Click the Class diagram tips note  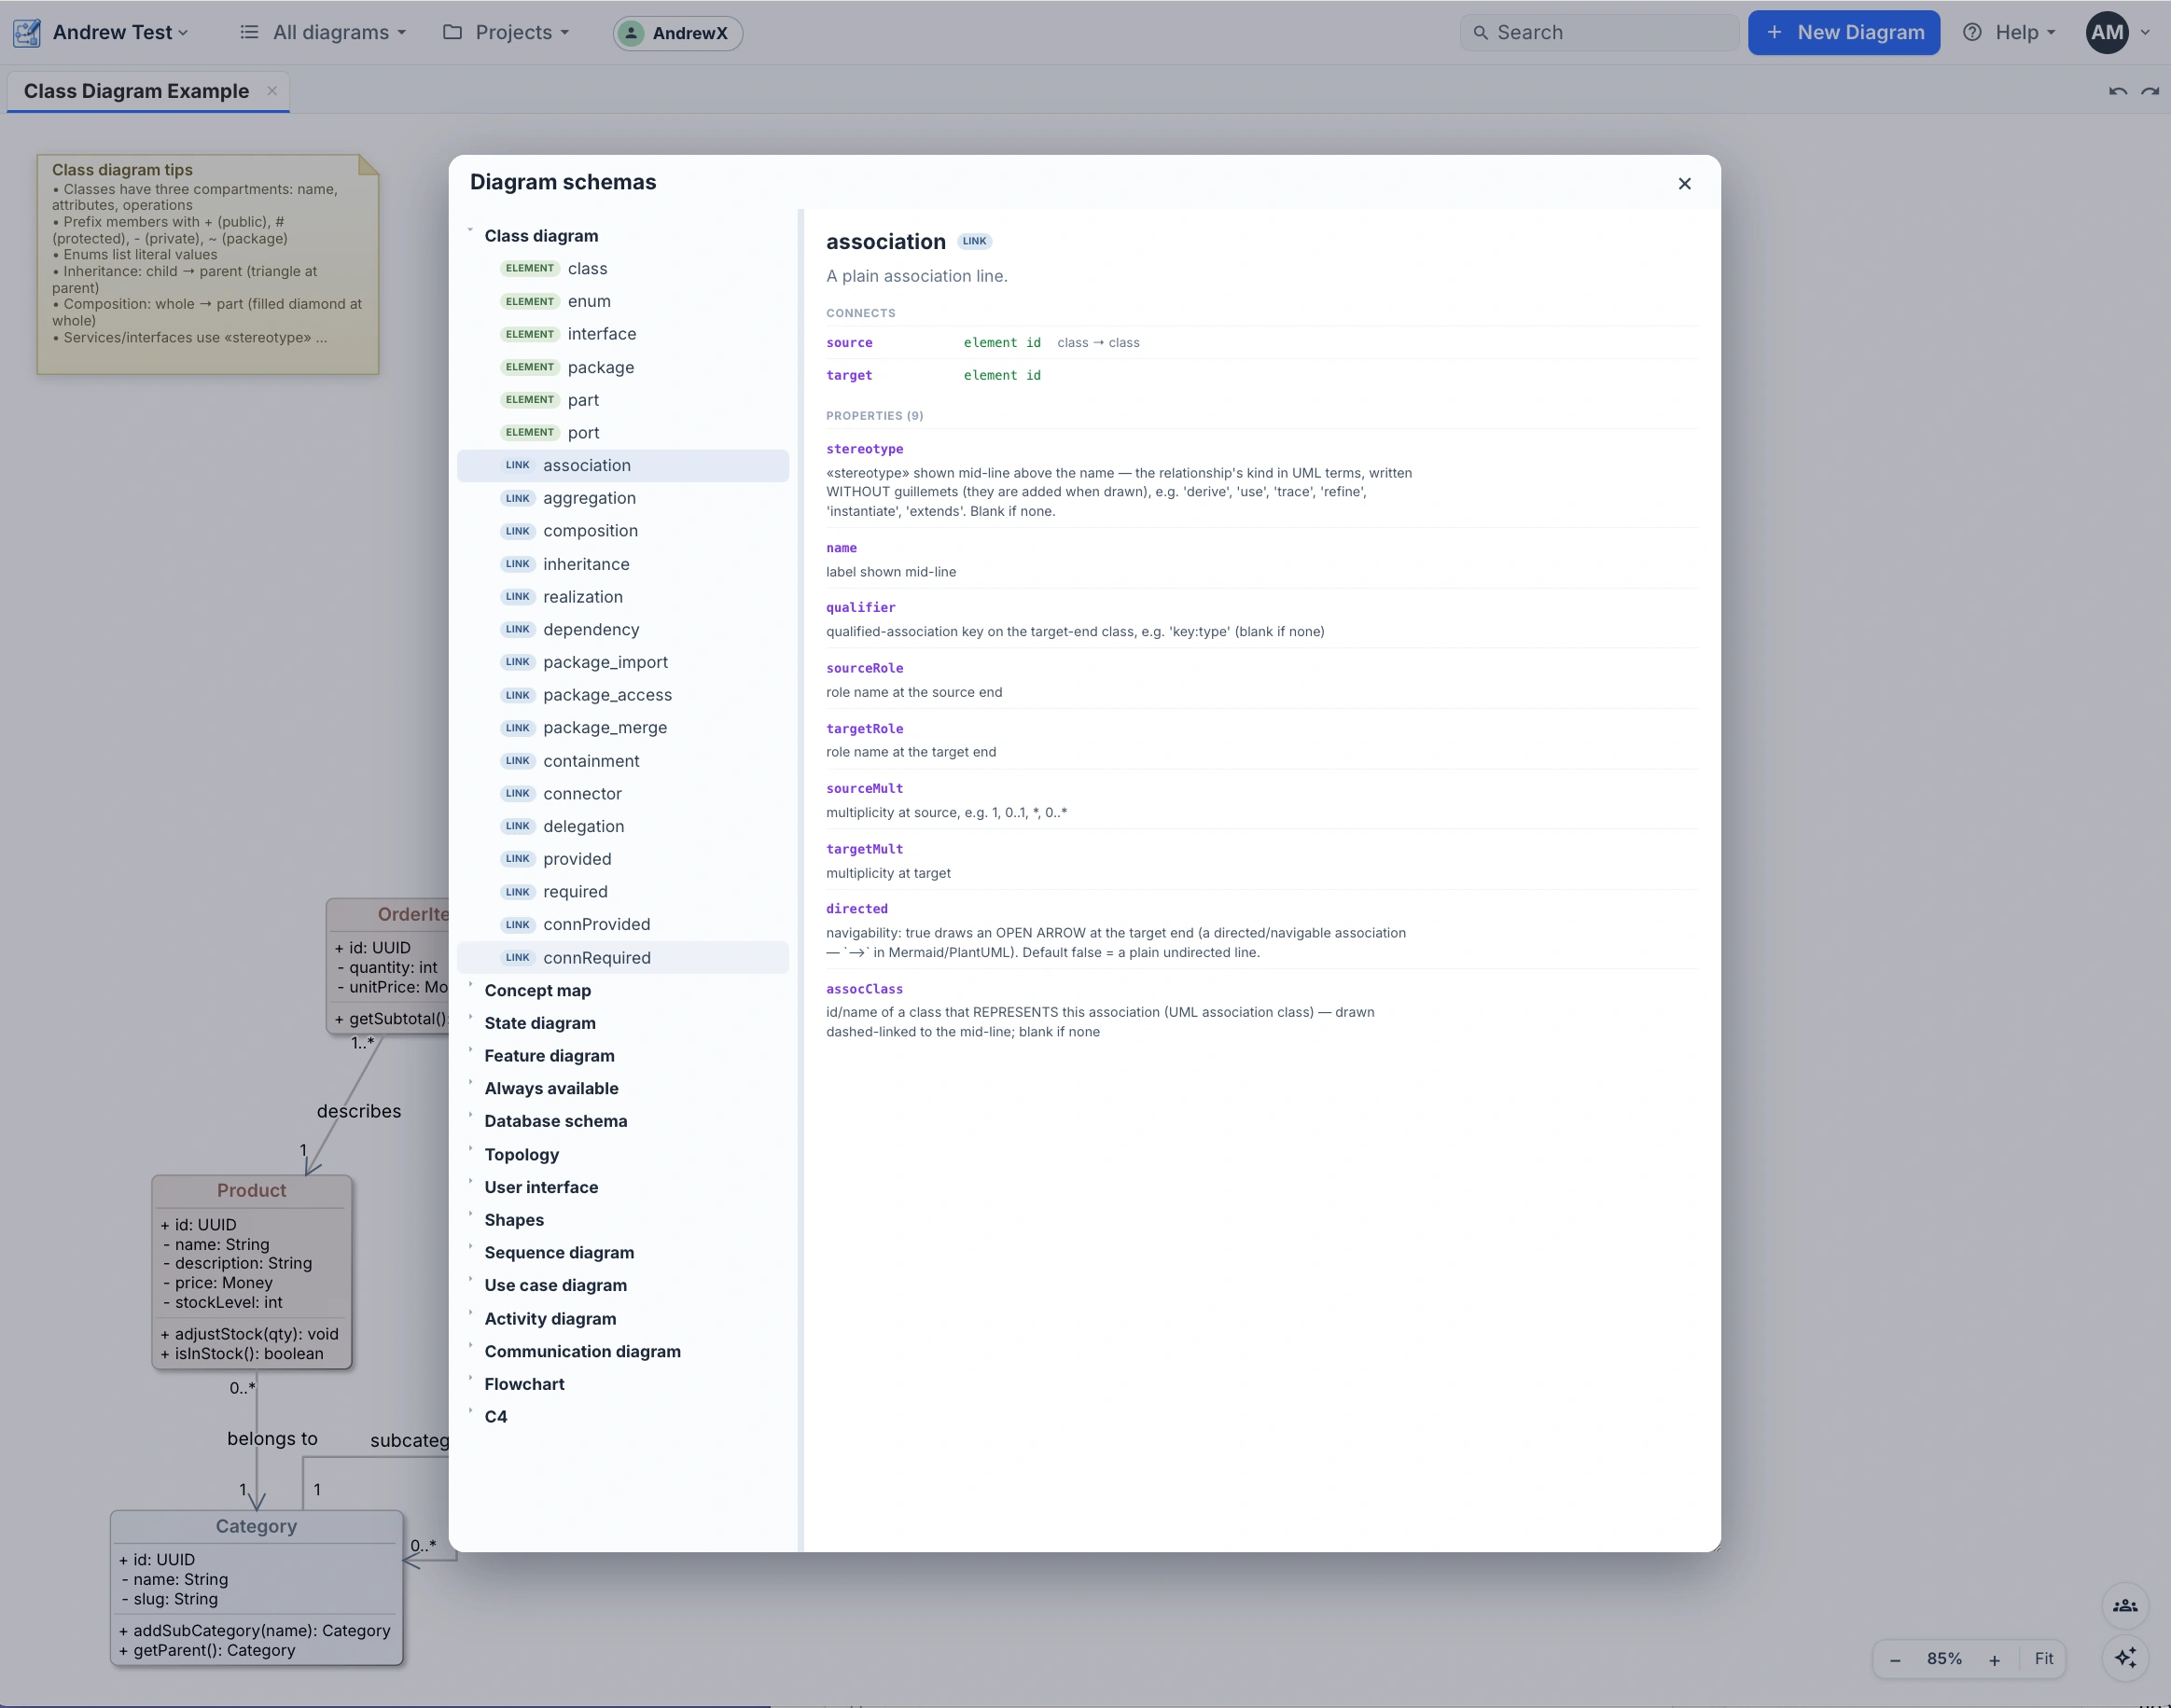[x=208, y=264]
